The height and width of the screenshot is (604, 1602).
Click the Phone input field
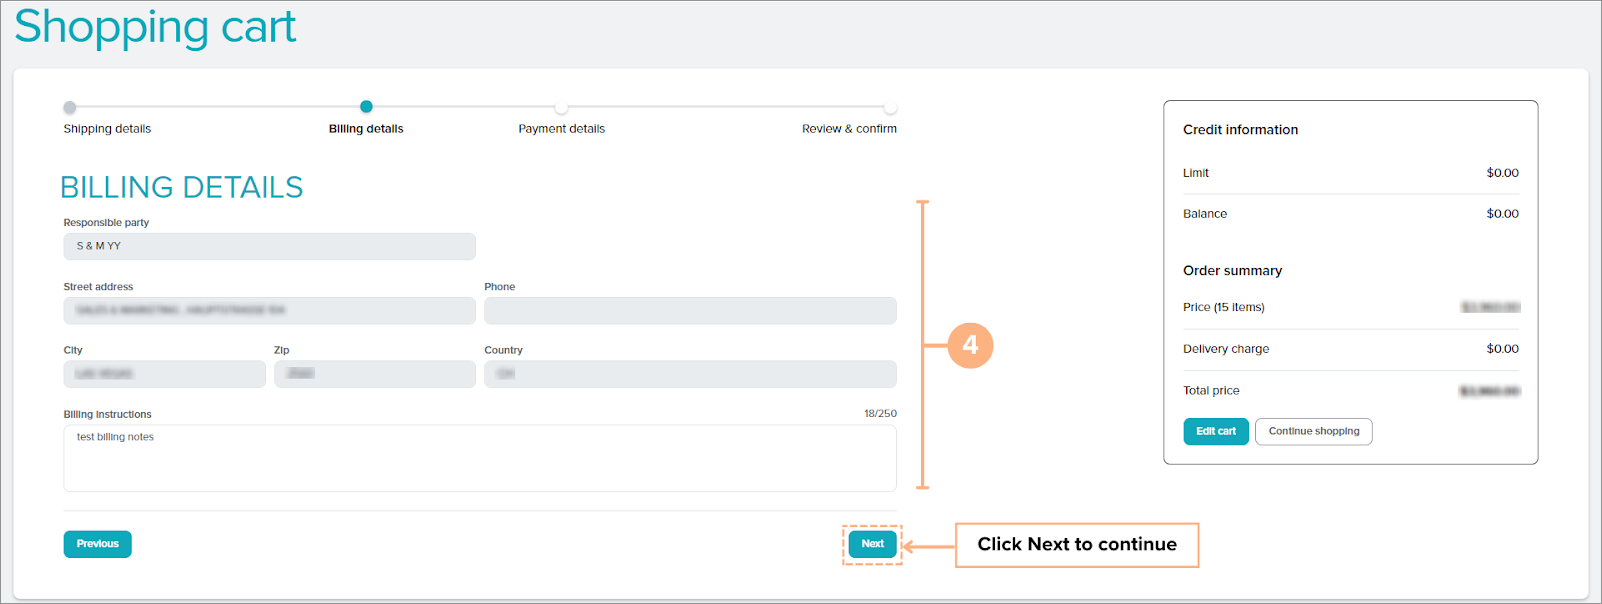[x=690, y=310]
